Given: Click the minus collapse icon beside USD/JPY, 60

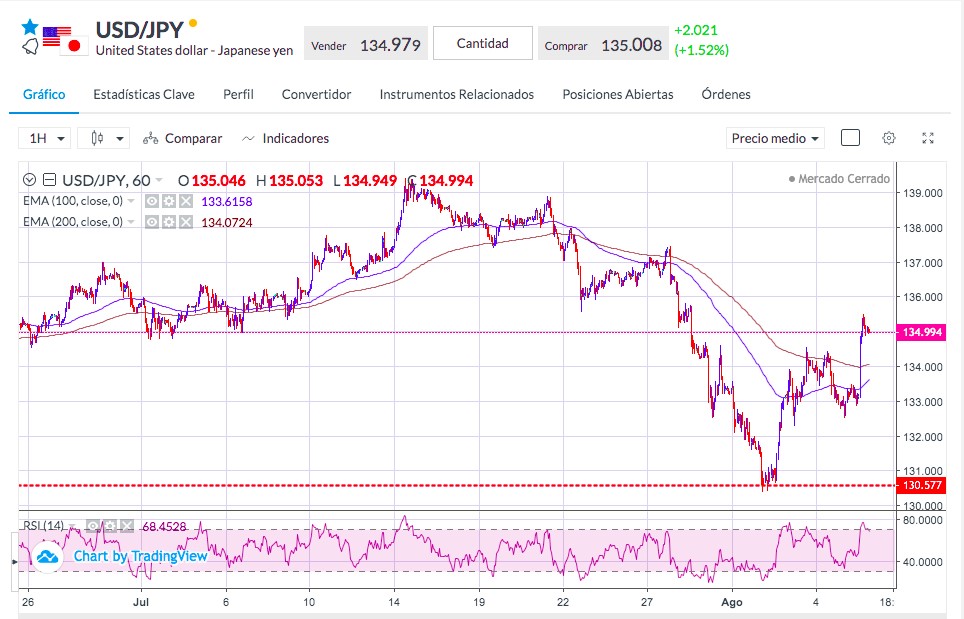Looking at the screenshot, I should point(50,180).
